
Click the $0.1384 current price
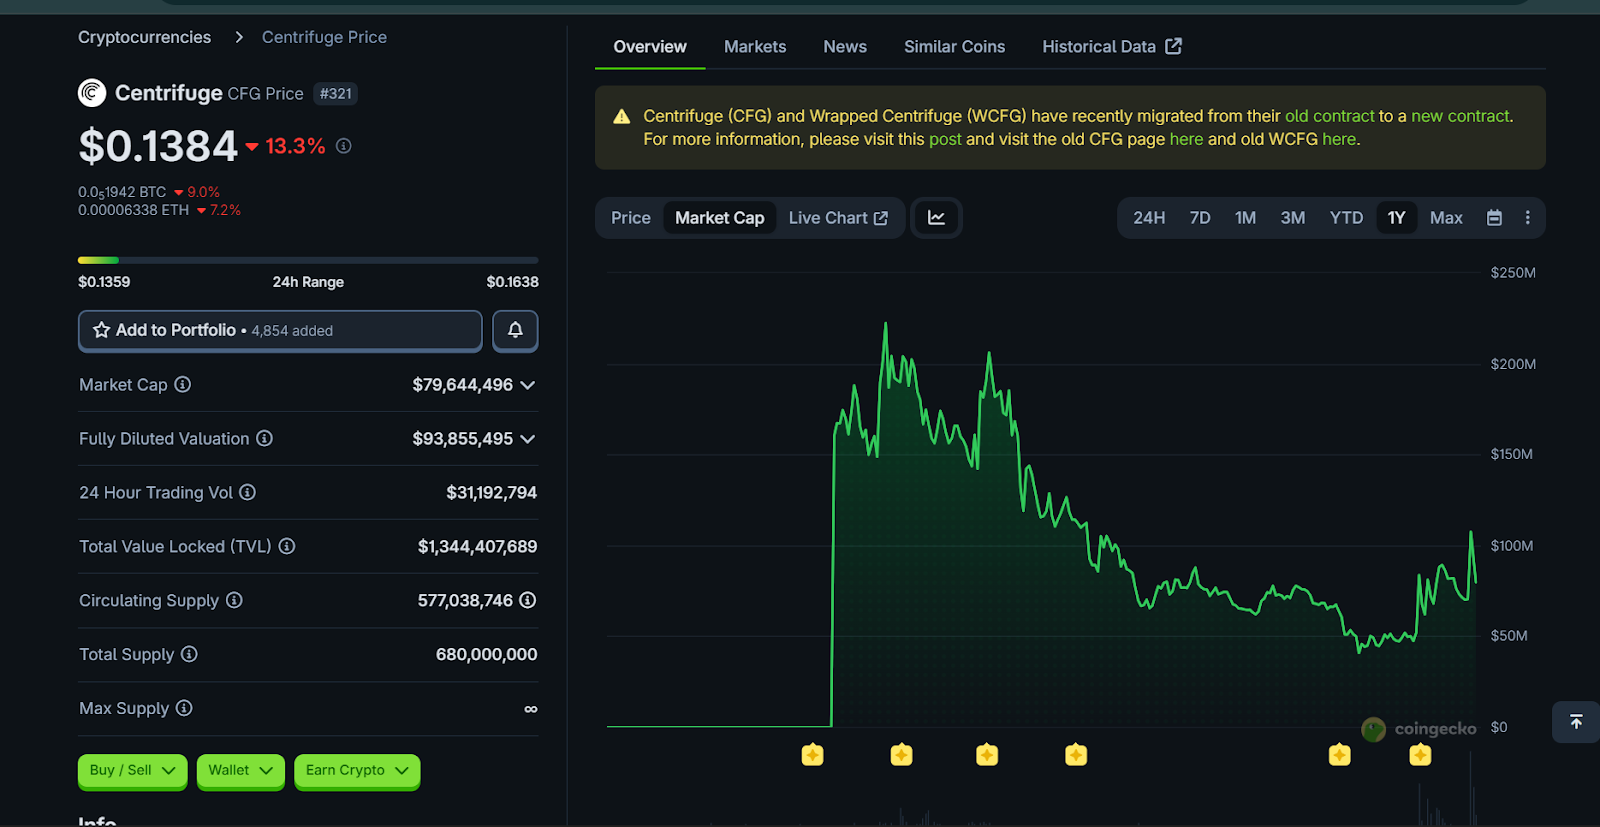click(x=158, y=146)
